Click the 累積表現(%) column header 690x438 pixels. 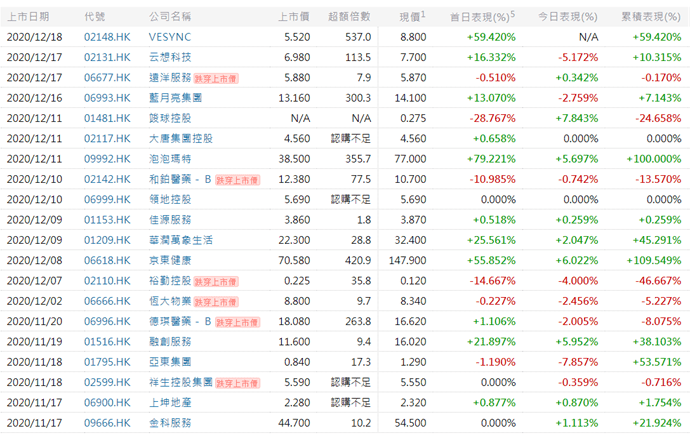(651, 17)
